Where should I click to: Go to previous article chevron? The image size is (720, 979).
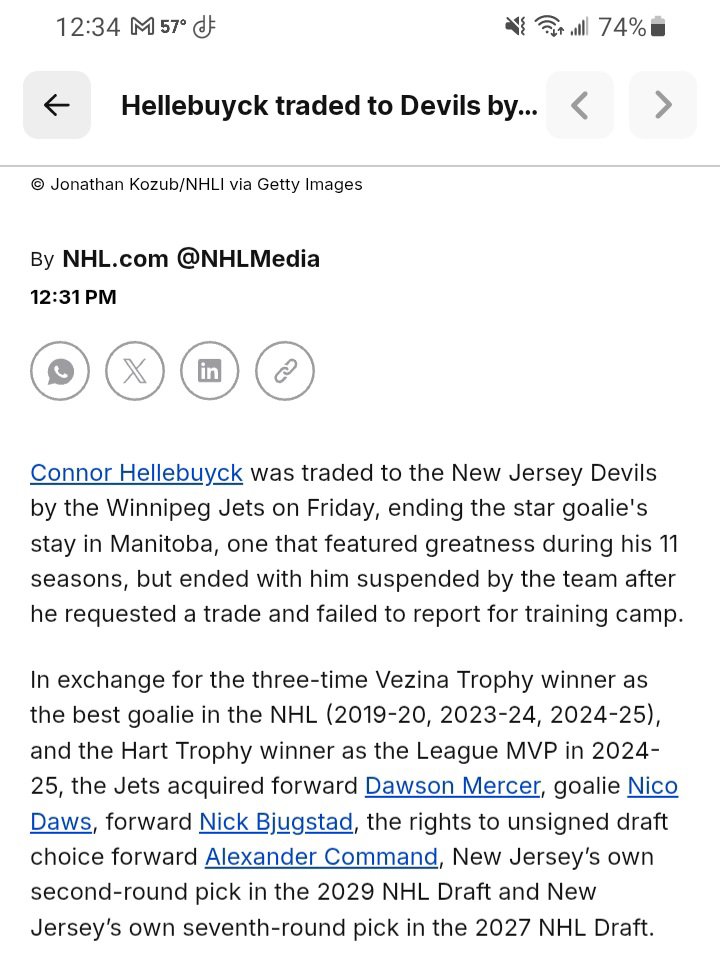(579, 105)
